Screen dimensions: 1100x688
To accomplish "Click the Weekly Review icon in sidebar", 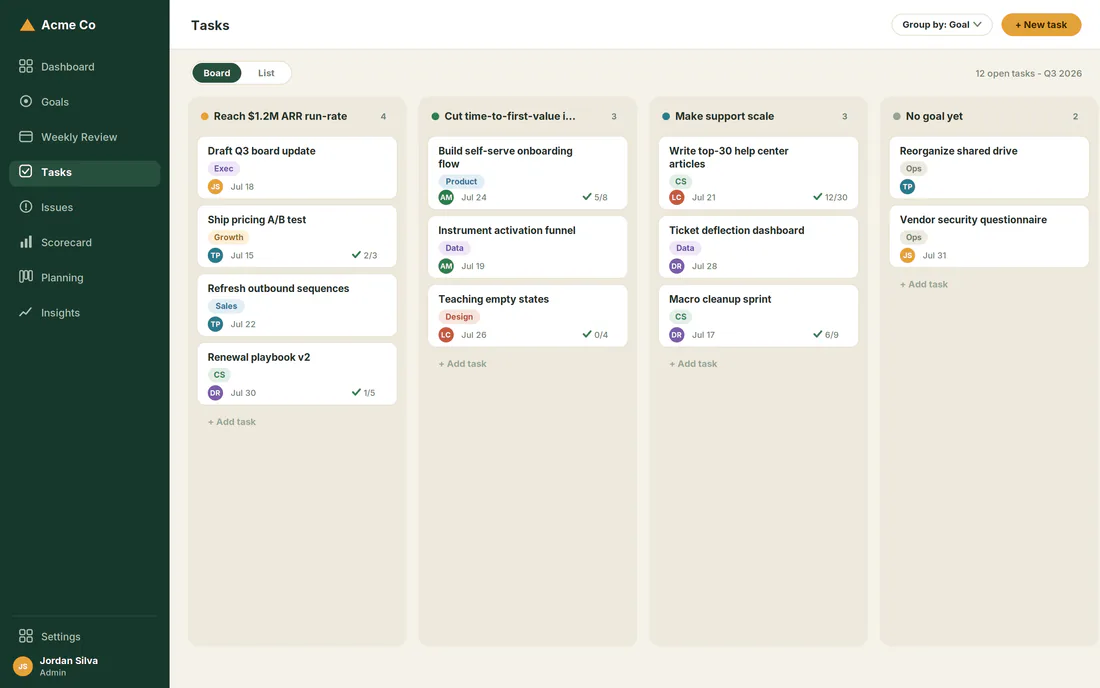I will click(x=26, y=136).
